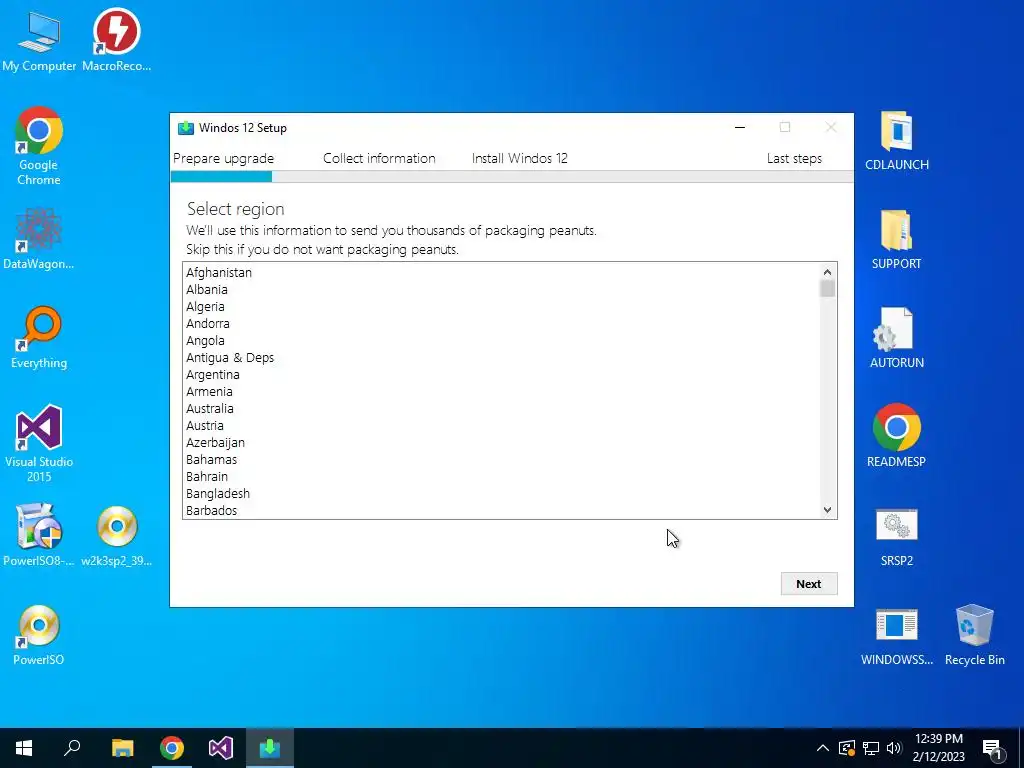Click Last steps label
This screenshot has height=768, width=1024.
[794, 159]
